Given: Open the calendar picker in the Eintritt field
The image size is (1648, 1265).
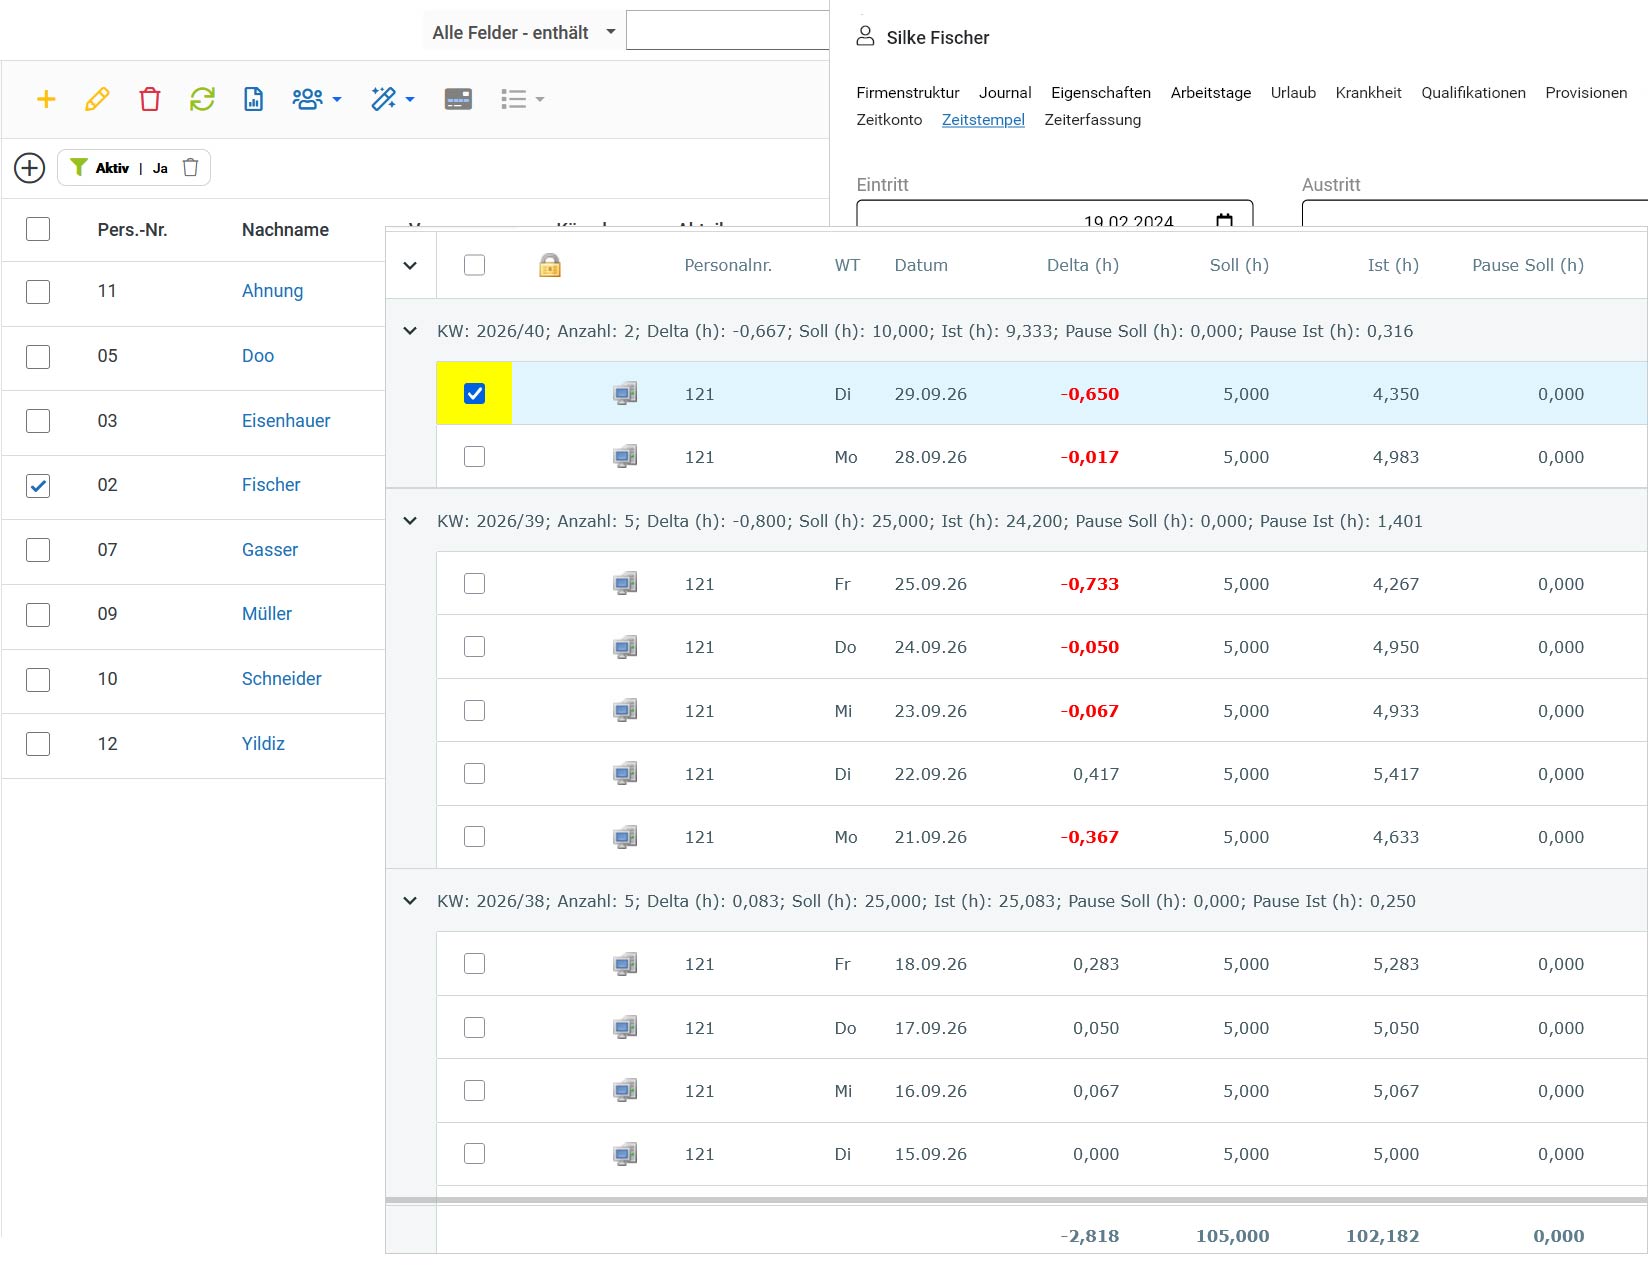Looking at the screenshot, I should click(x=1224, y=220).
